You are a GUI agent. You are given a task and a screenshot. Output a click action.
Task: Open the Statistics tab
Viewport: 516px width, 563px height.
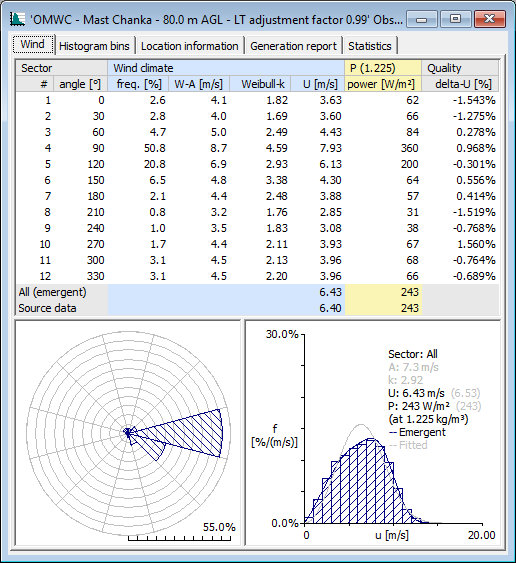(370, 46)
